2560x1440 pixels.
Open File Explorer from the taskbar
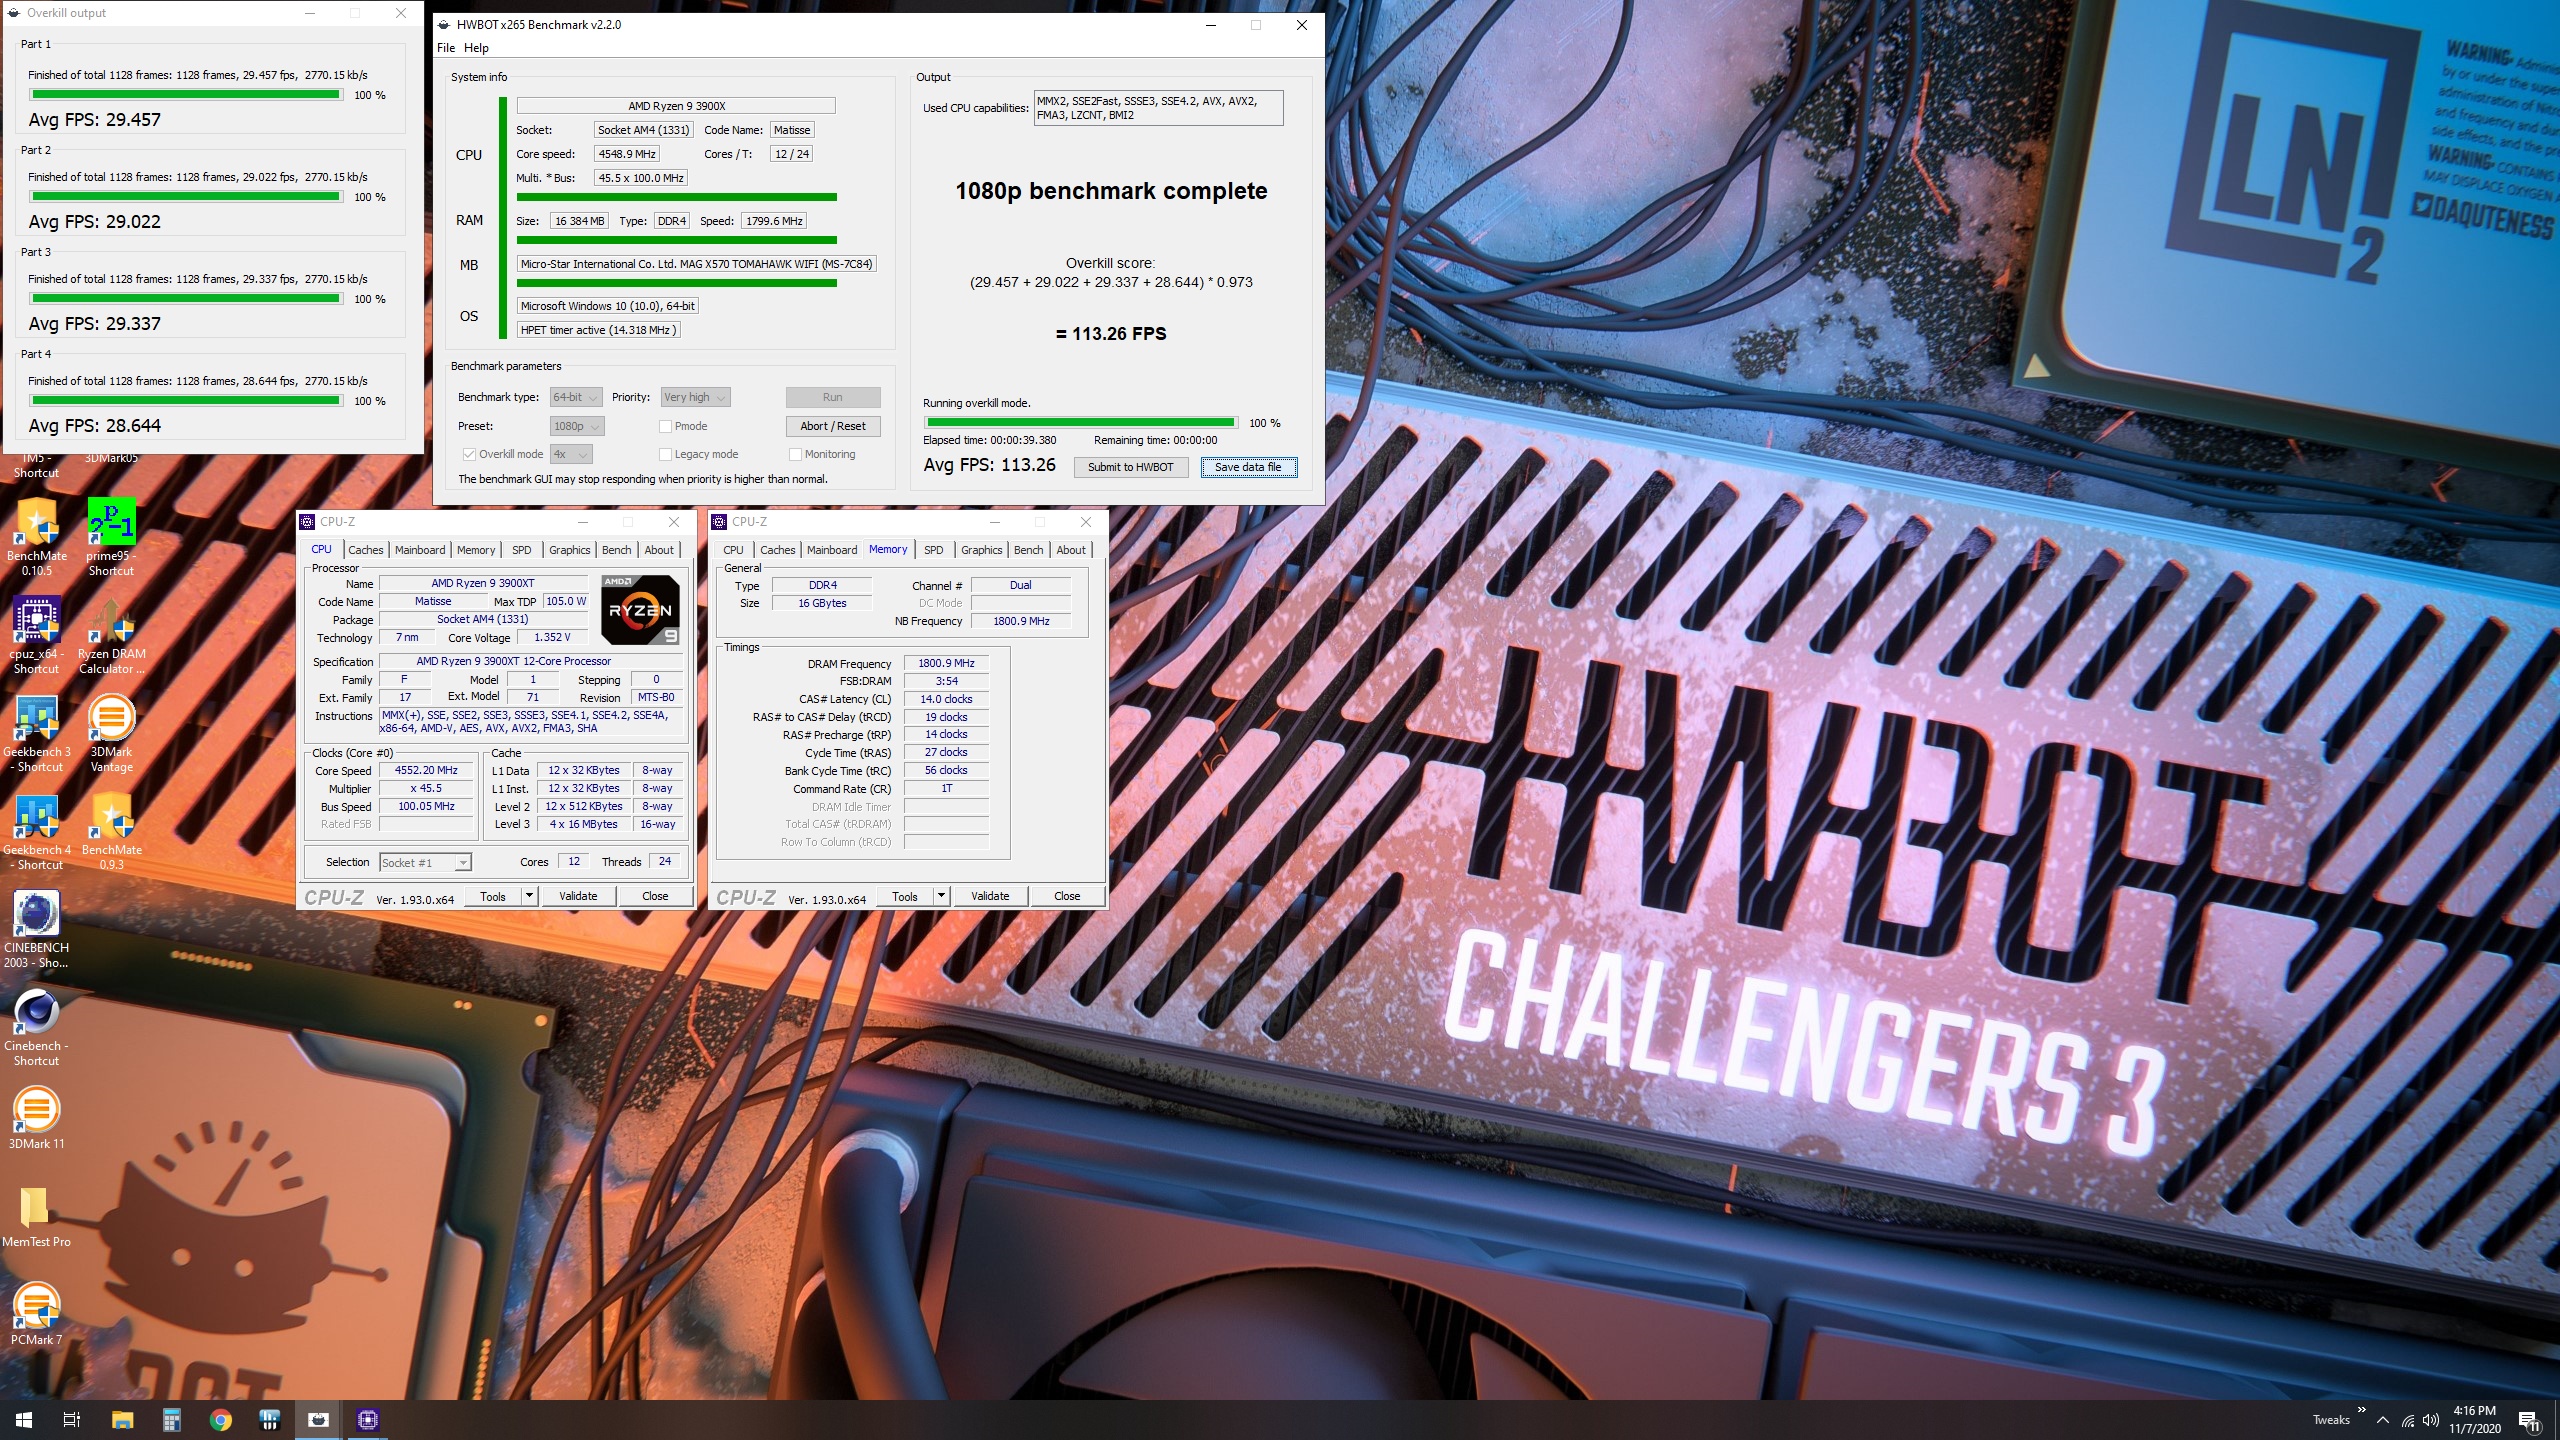(x=122, y=1420)
